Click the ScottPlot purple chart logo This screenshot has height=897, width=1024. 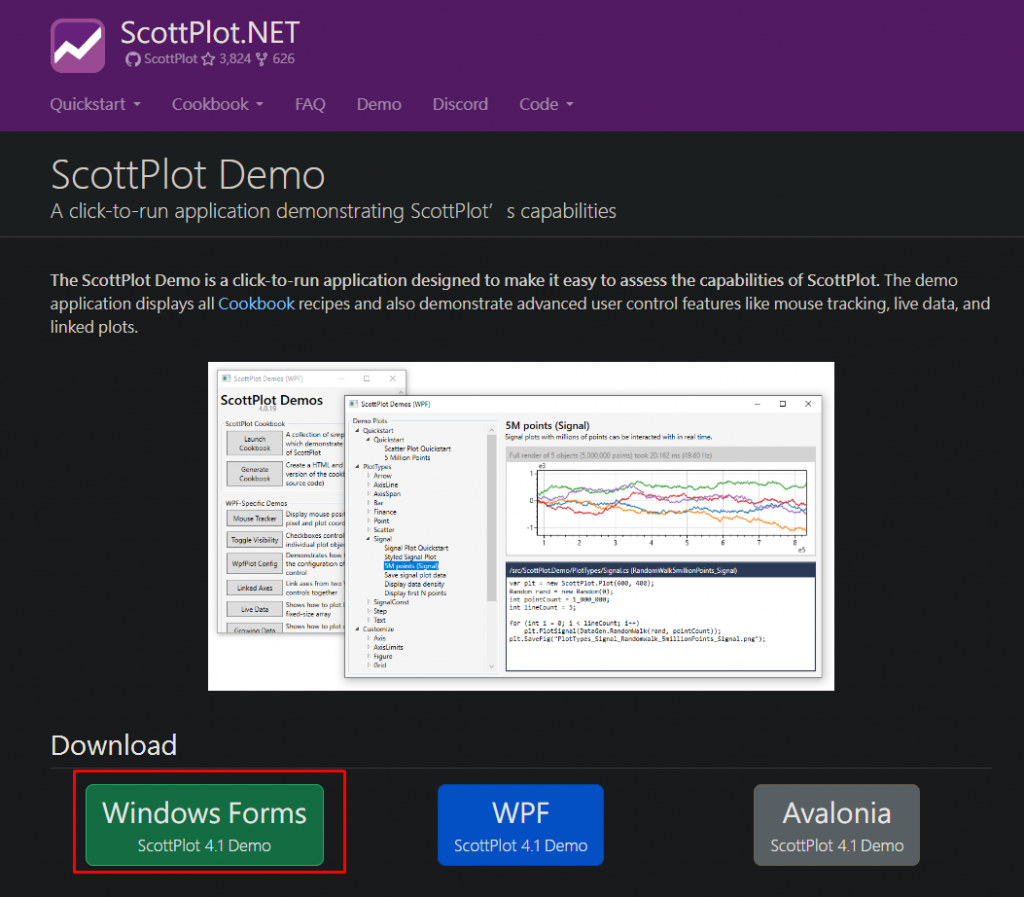tap(78, 45)
